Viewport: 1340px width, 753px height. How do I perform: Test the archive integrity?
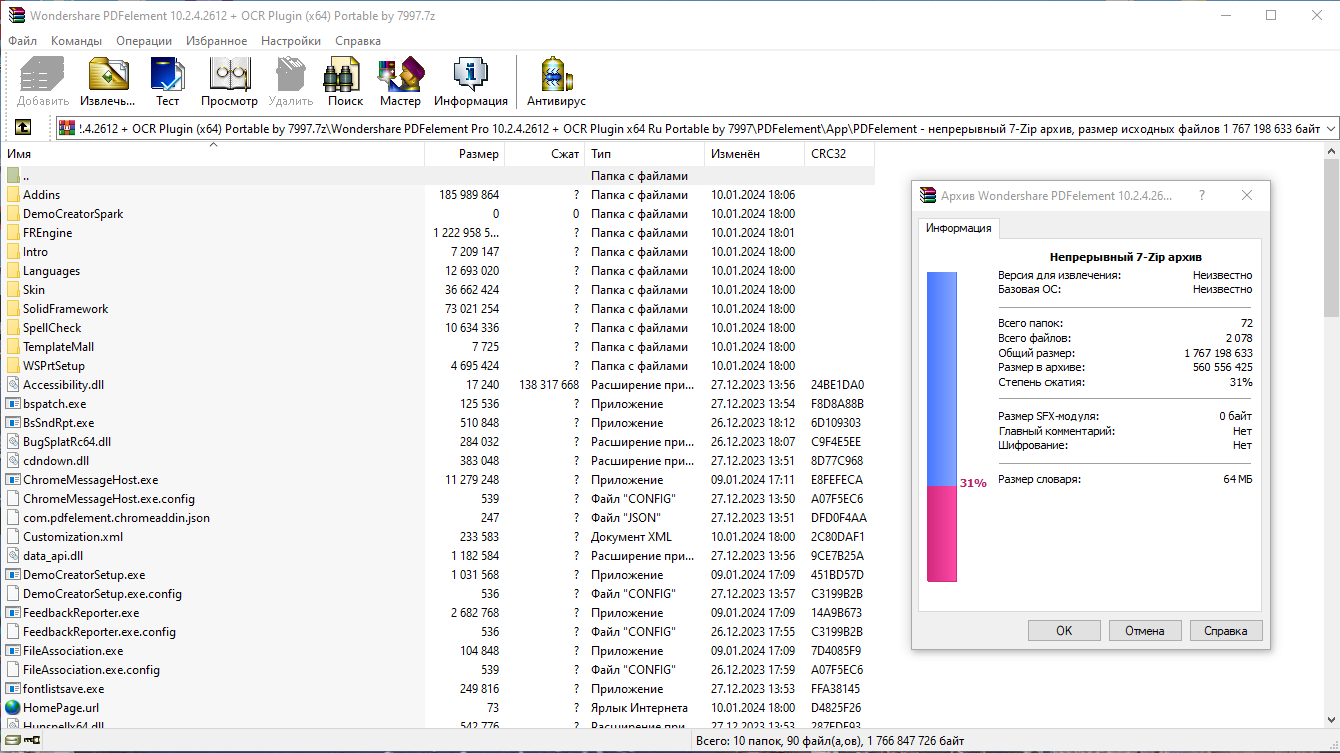167,80
